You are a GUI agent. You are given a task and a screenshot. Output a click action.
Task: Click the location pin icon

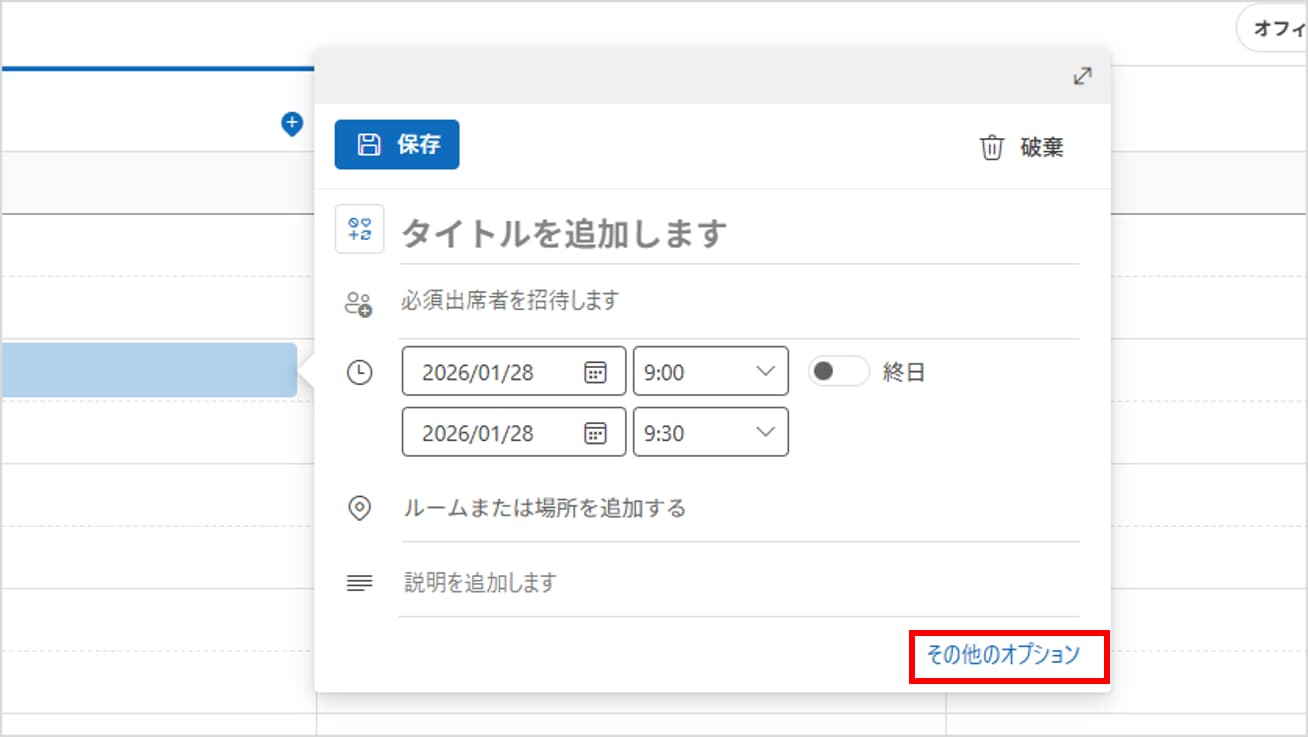(359, 508)
